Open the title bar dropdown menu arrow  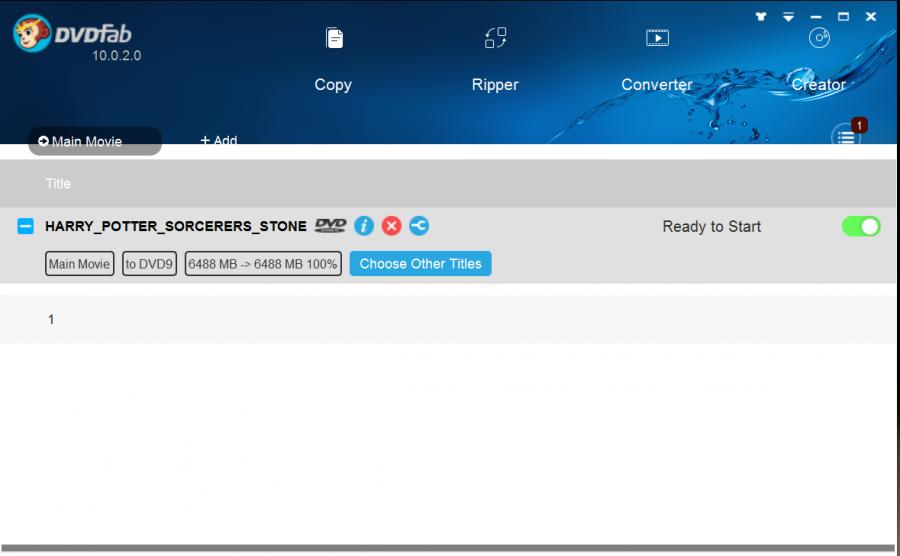[x=789, y=17]
